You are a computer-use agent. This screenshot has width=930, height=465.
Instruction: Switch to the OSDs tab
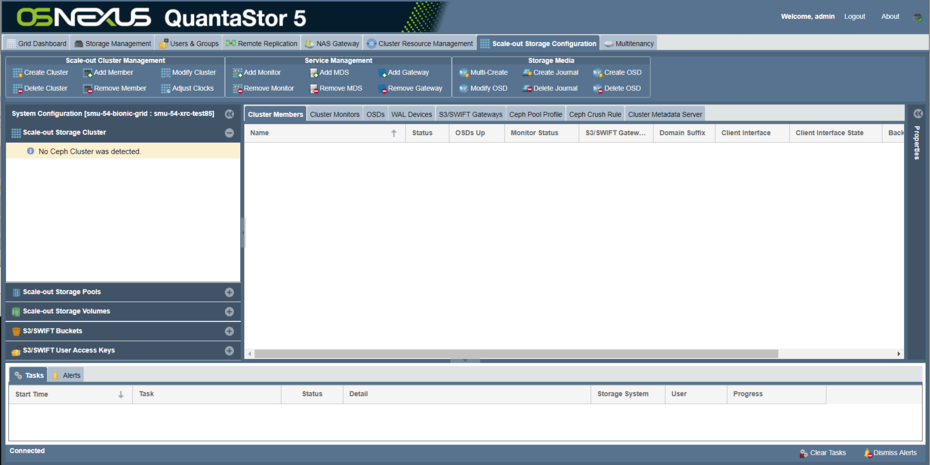click(375, 114)
